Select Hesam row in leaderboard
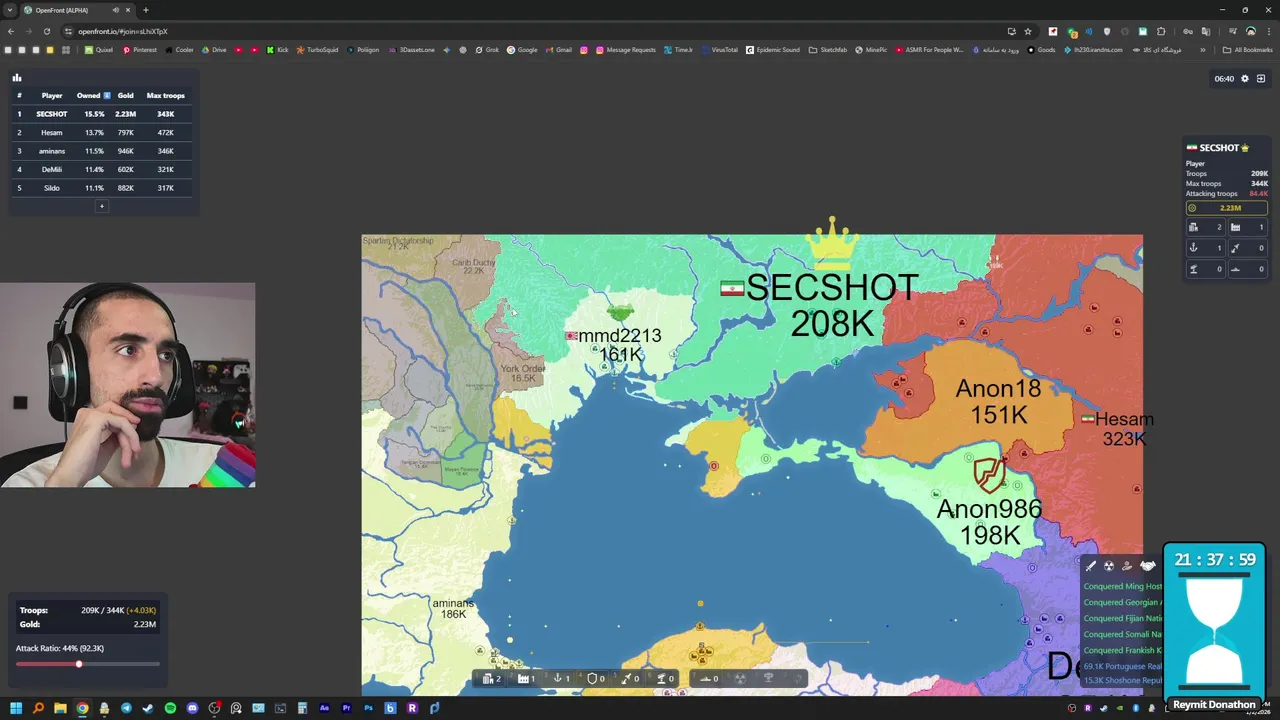 point(101,133)
